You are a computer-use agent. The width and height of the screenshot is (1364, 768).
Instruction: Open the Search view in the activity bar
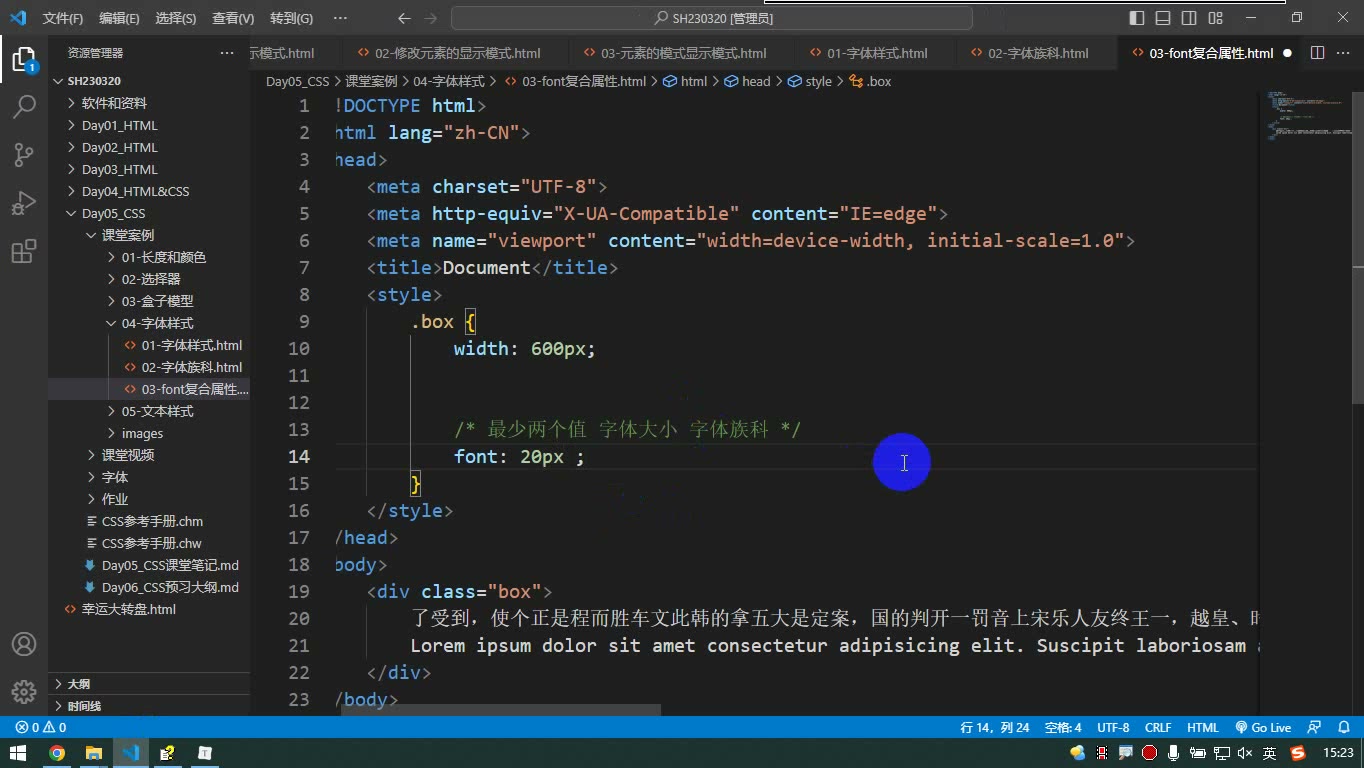[23, 106]
